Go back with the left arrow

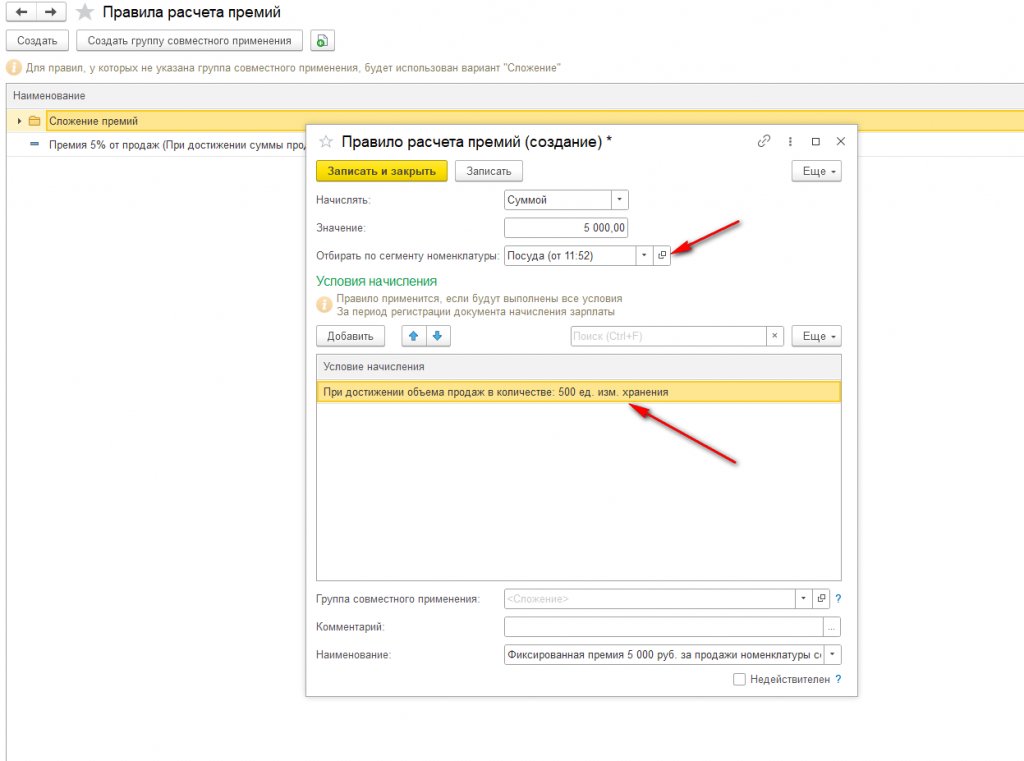21,12
